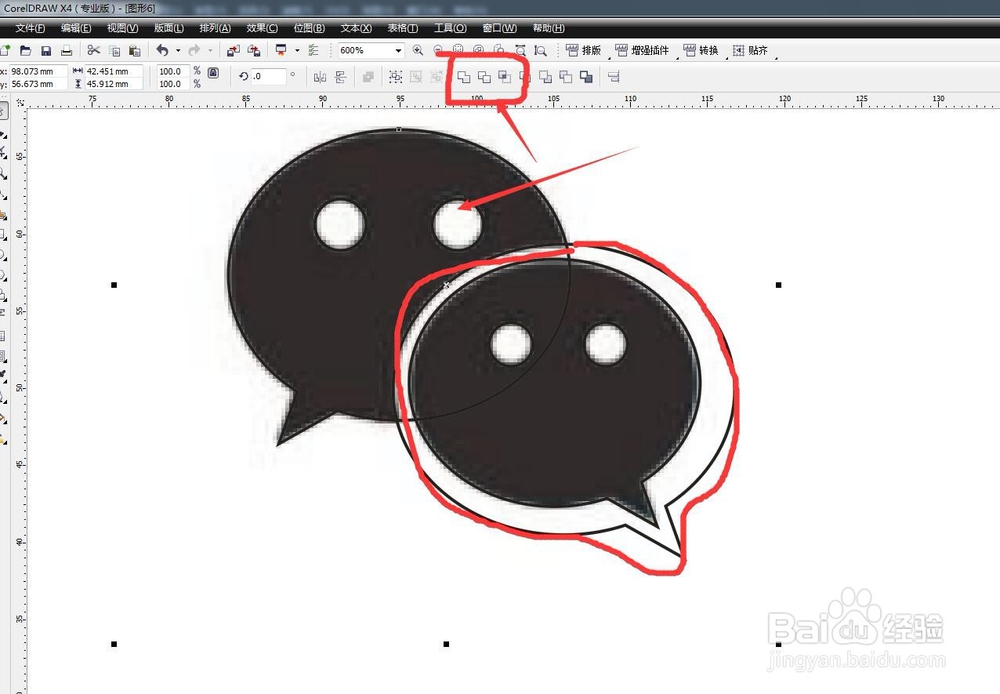Click the Export icon
Screen dimensions: 1000x694
254,50
